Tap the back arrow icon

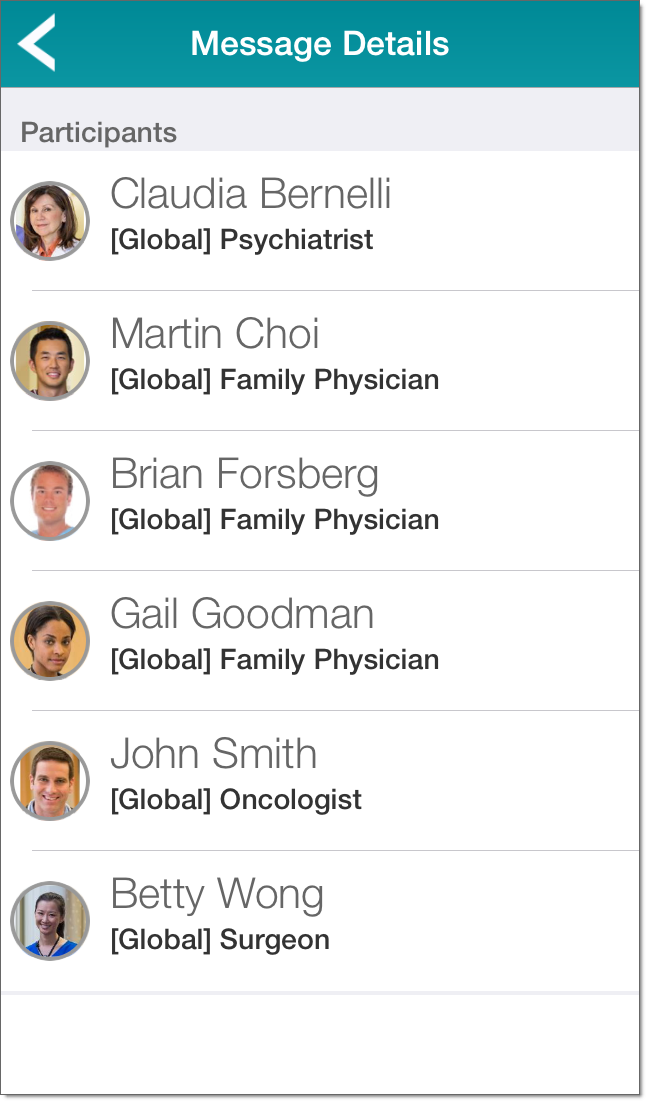point(37,44)
